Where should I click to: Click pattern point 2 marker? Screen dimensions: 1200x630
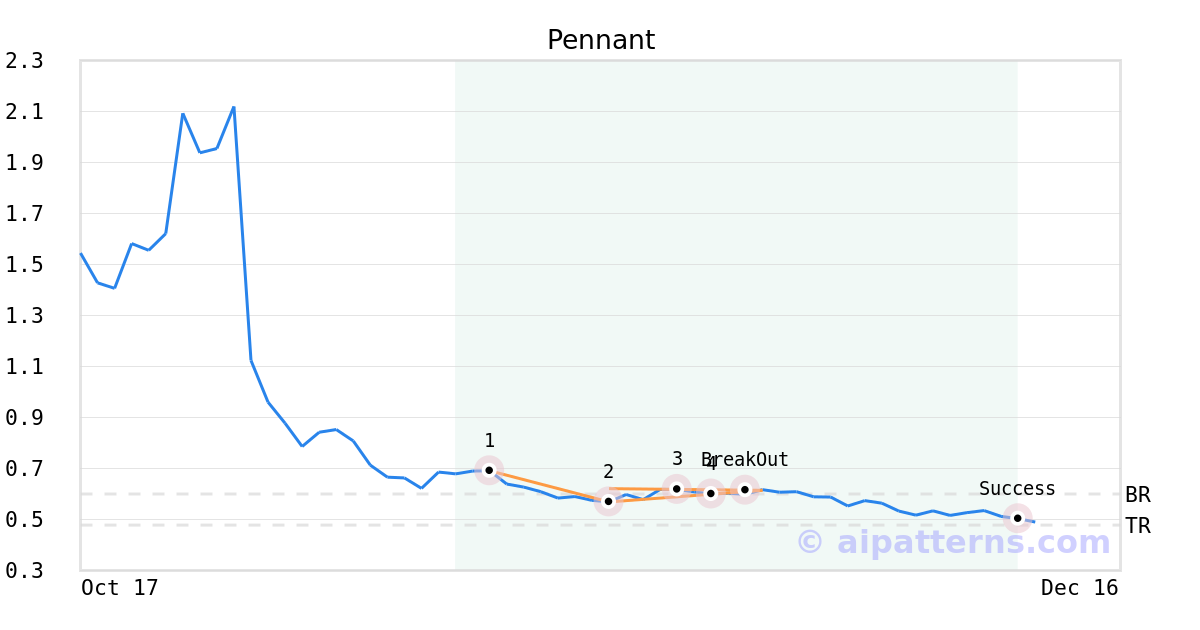608,501
